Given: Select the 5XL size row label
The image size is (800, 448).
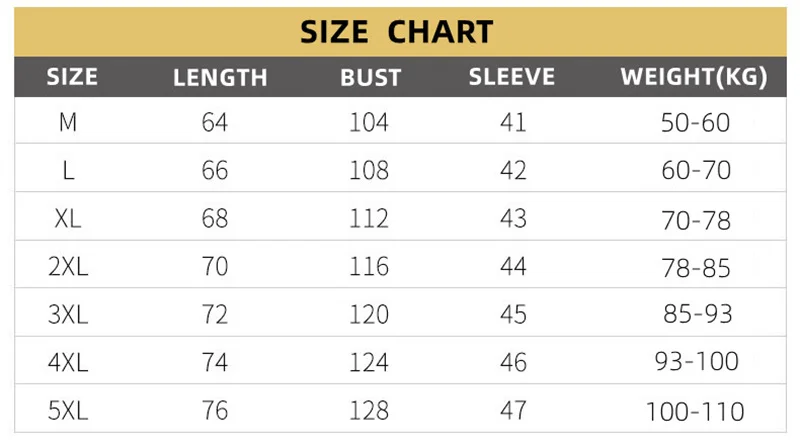Looking at the screenshot, I should coord(68,410).
